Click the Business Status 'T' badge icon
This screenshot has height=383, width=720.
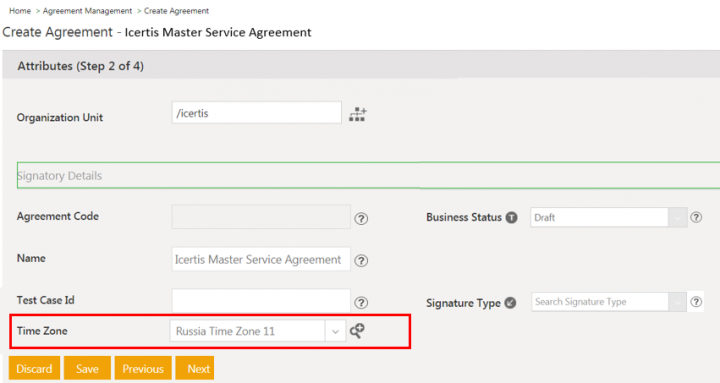click(512, 218)
